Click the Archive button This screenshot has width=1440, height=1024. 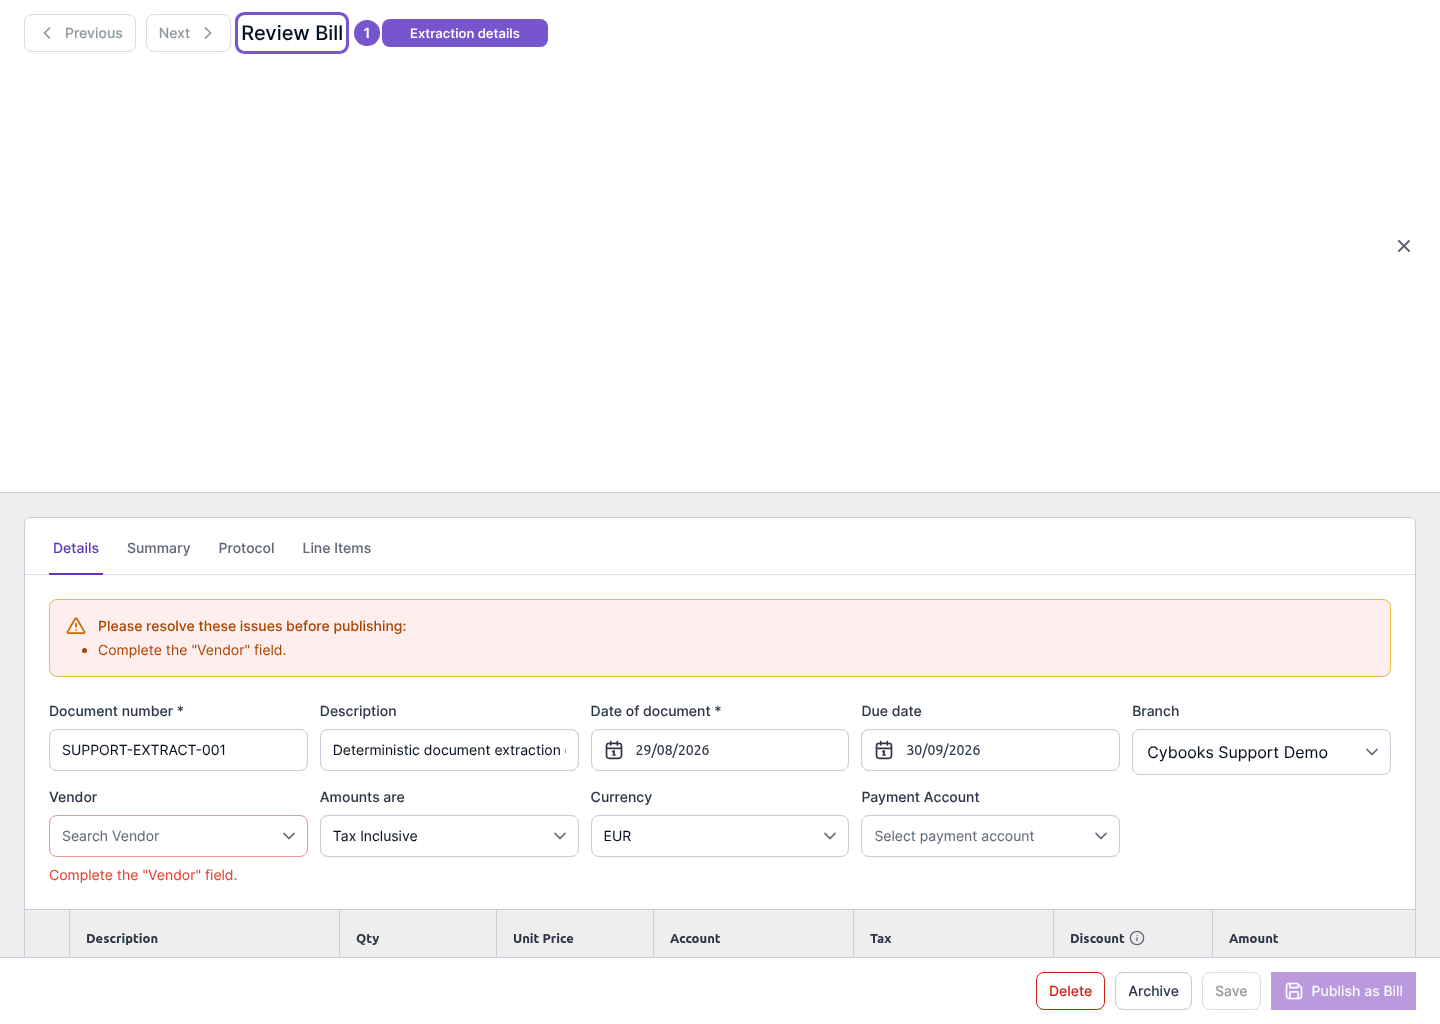pos(1153,991)
